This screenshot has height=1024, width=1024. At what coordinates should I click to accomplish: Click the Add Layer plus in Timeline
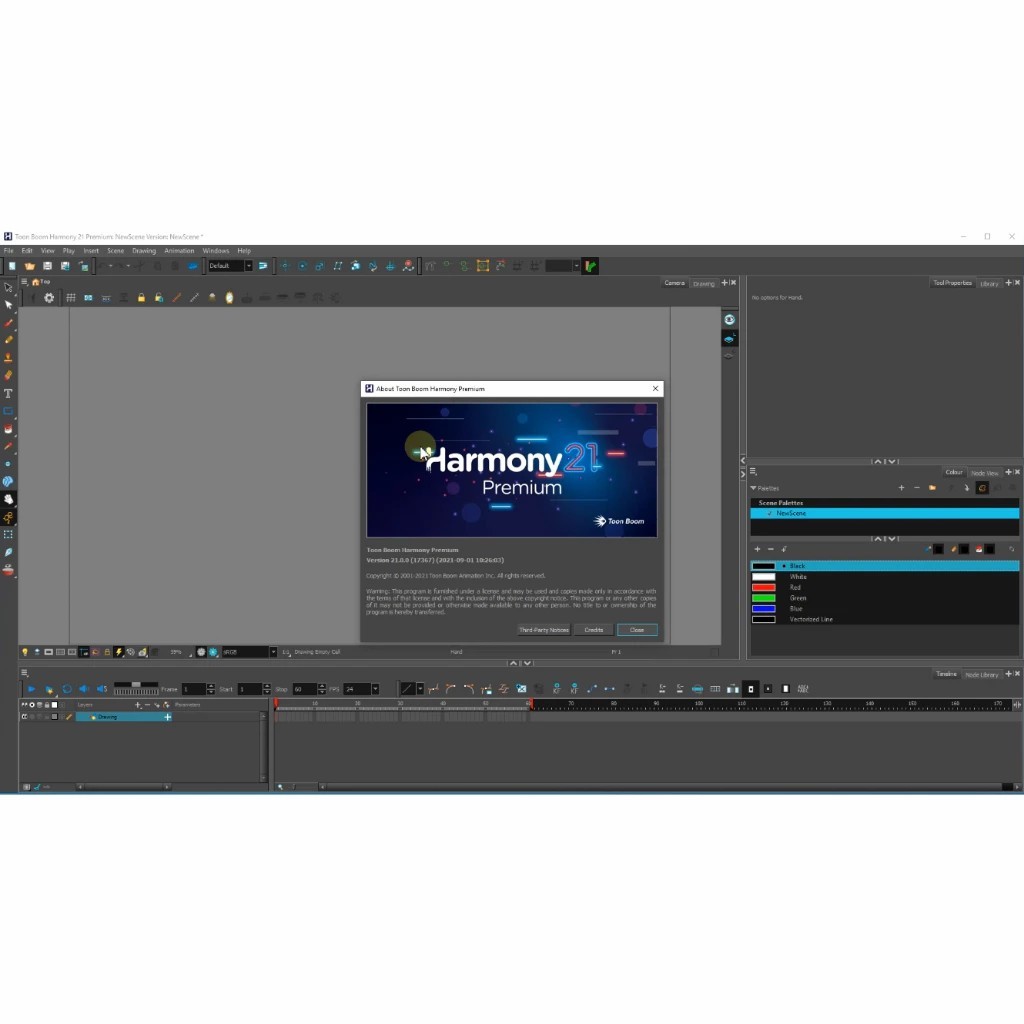pos(138,705)
